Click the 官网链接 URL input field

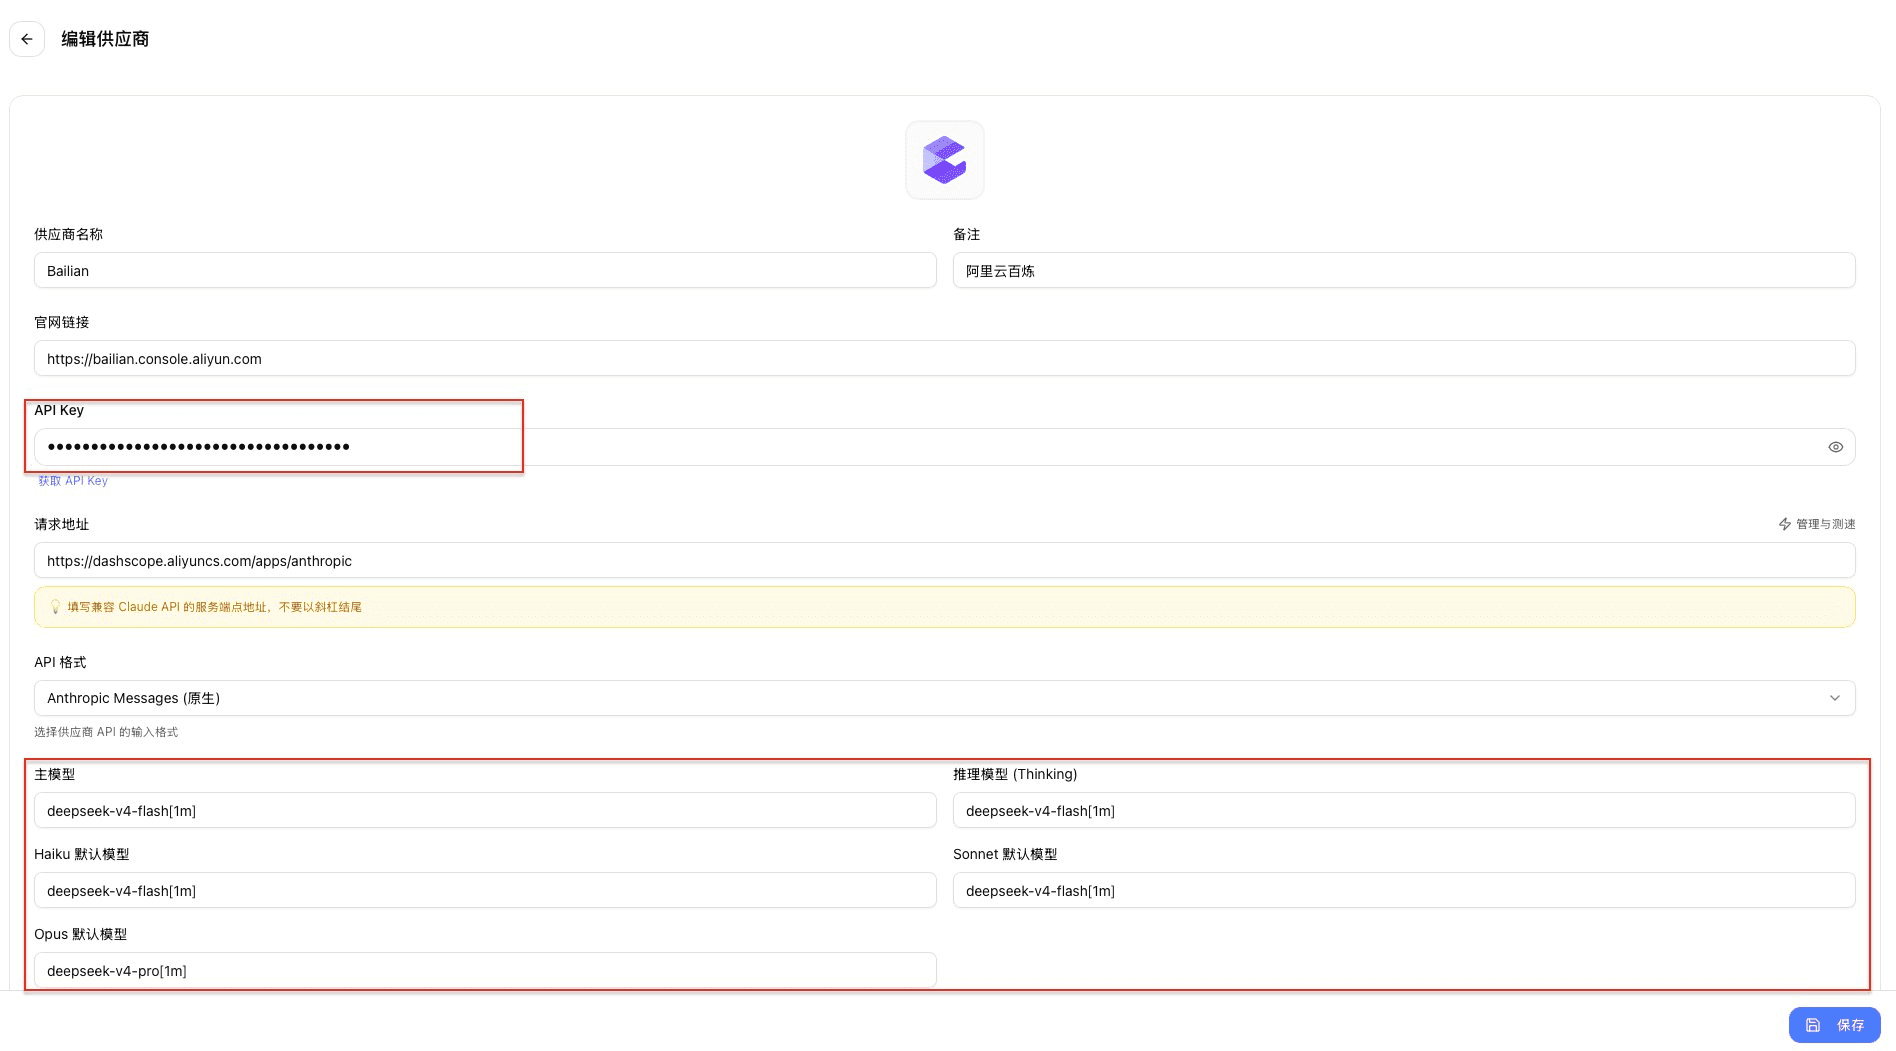tap(944, 359)
